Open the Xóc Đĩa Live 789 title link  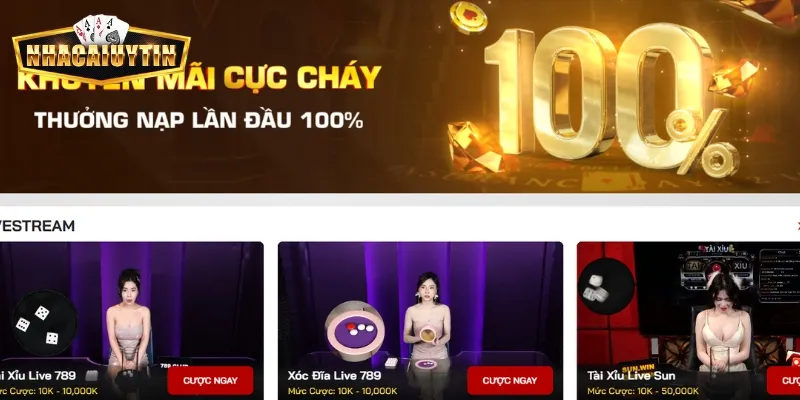(x=334, y=376)
